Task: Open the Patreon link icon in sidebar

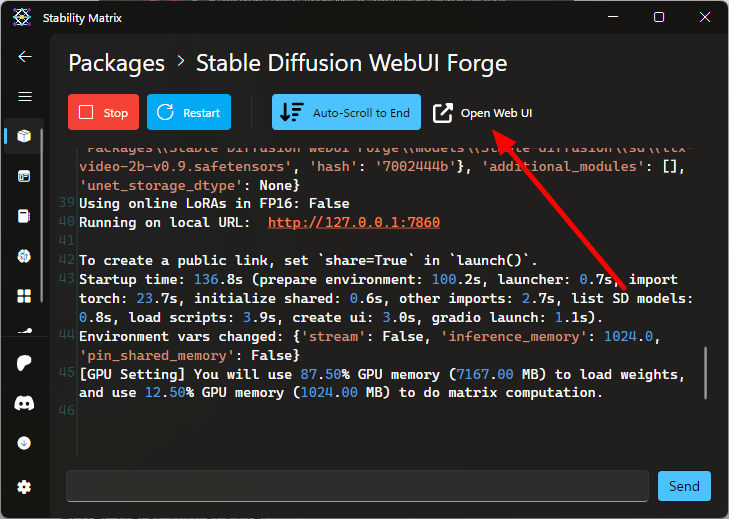Action: click(x=24, y=363)
